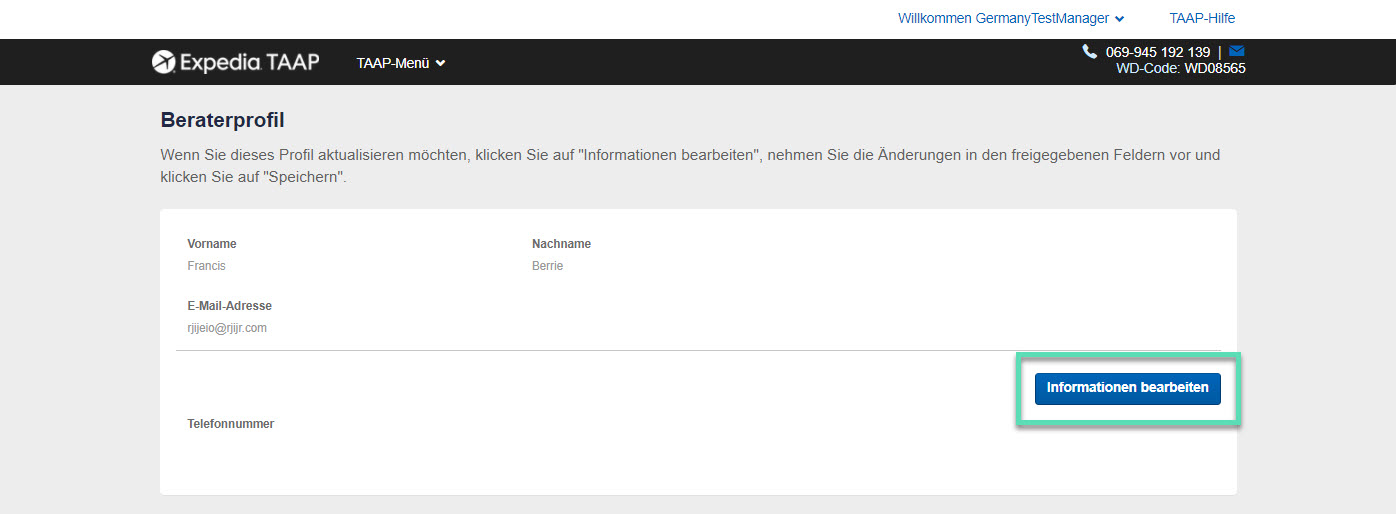Click phone number 069-945 192 139
Viewport: 1396px width, 514px height.
(1157, 52)
